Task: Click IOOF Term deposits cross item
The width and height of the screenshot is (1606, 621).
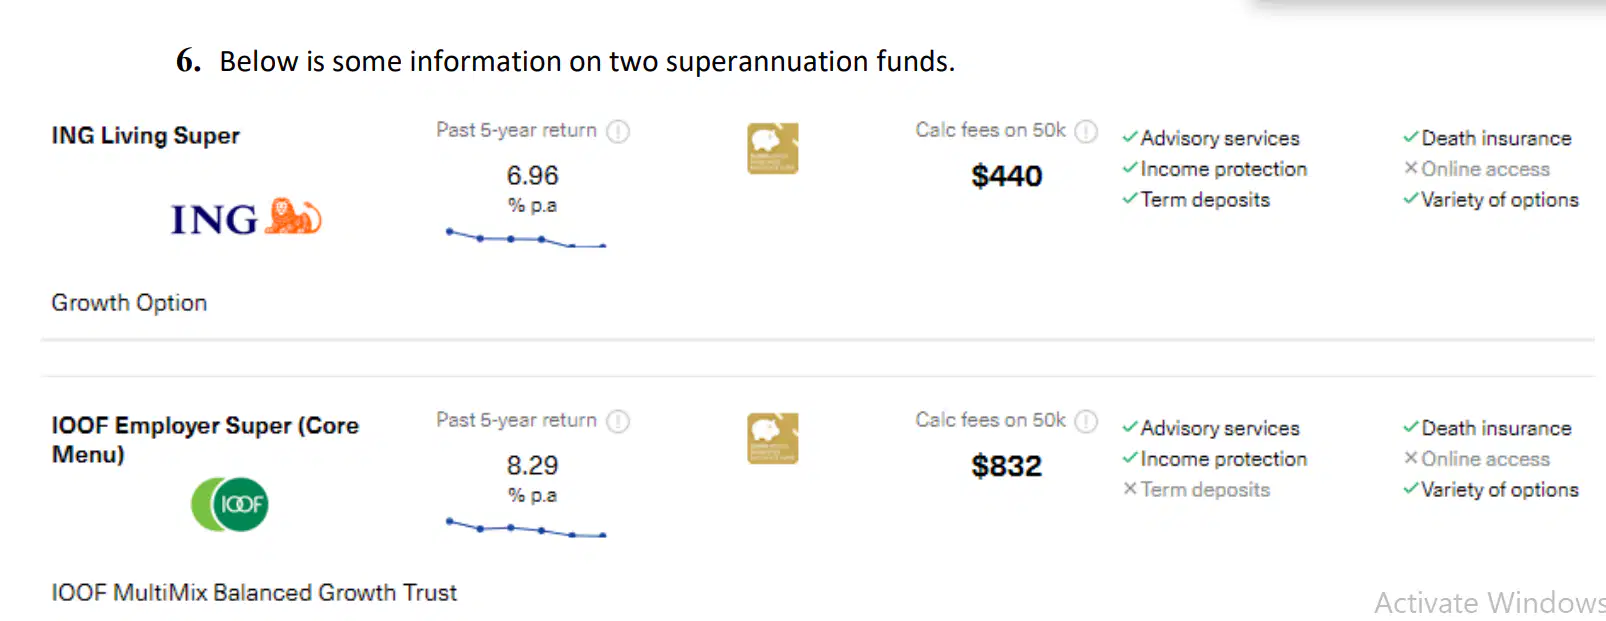Action: coord(1196,489)
